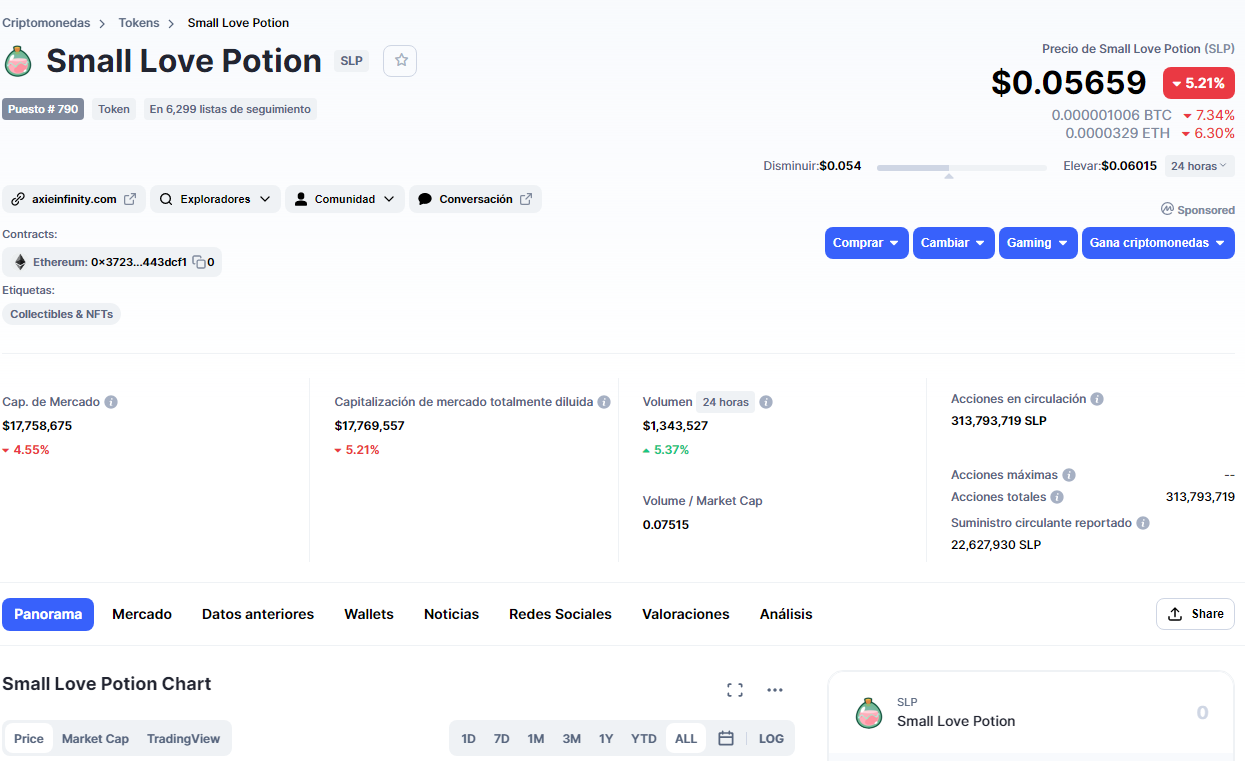The height and width of the screenshot is (761, 1245).
Task: Switch to the Mercado tab
Action: 142,614
